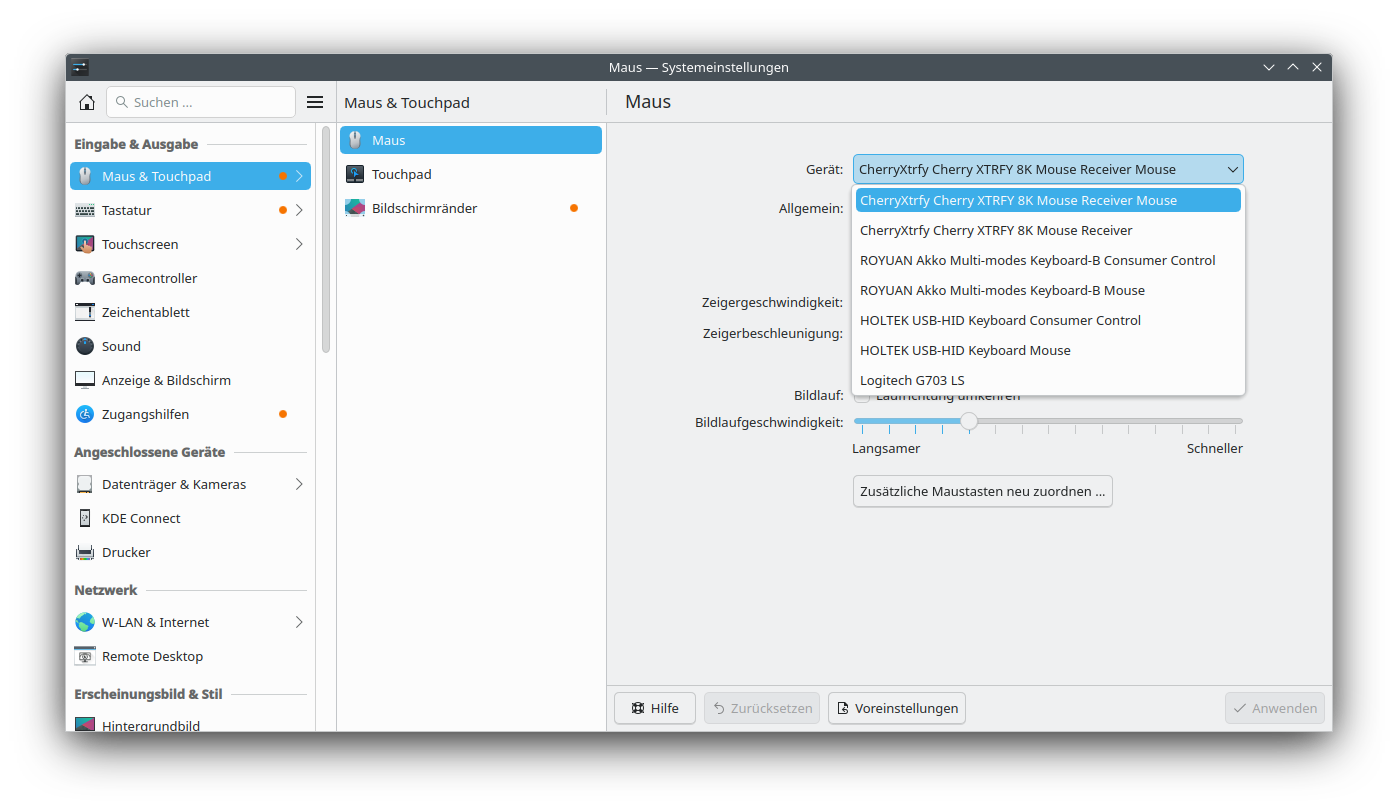This screenshot has width=1399, height=810.
Task: Click the Datenträger & Kameras drive icon
Action: point(85,484)
